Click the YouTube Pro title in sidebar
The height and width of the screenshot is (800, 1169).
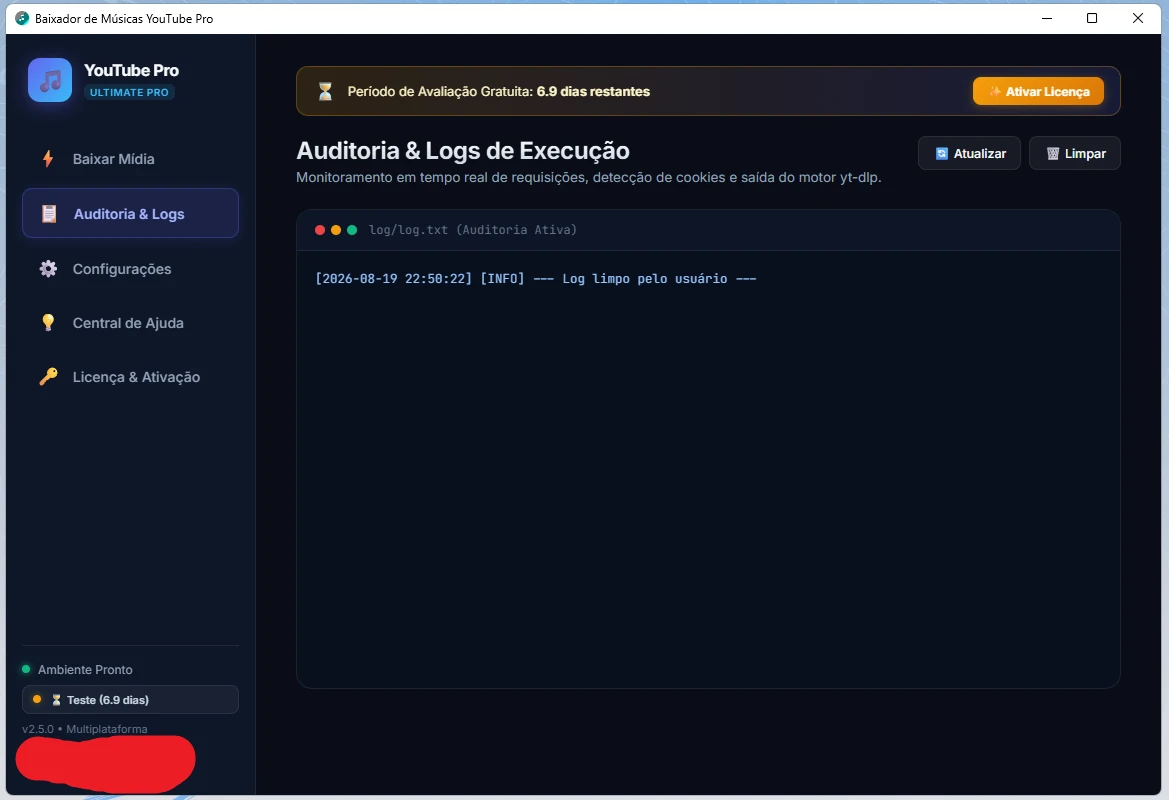point(131,70)
